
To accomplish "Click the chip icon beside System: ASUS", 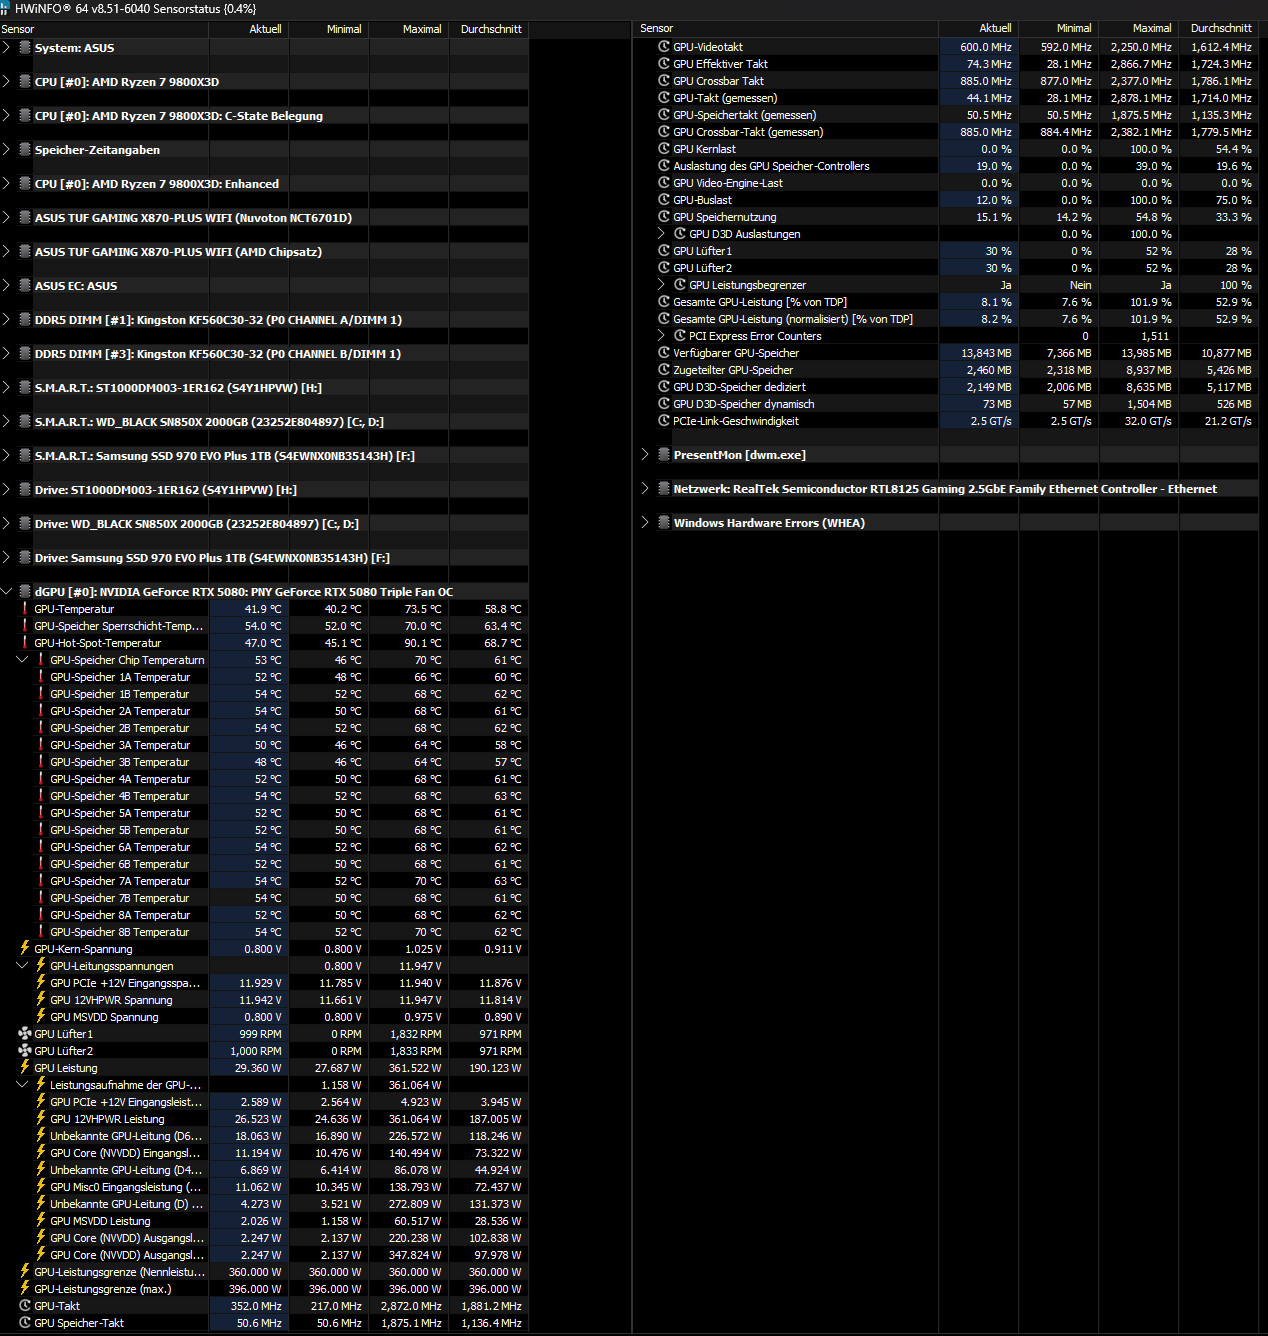I will coord(25,48).
